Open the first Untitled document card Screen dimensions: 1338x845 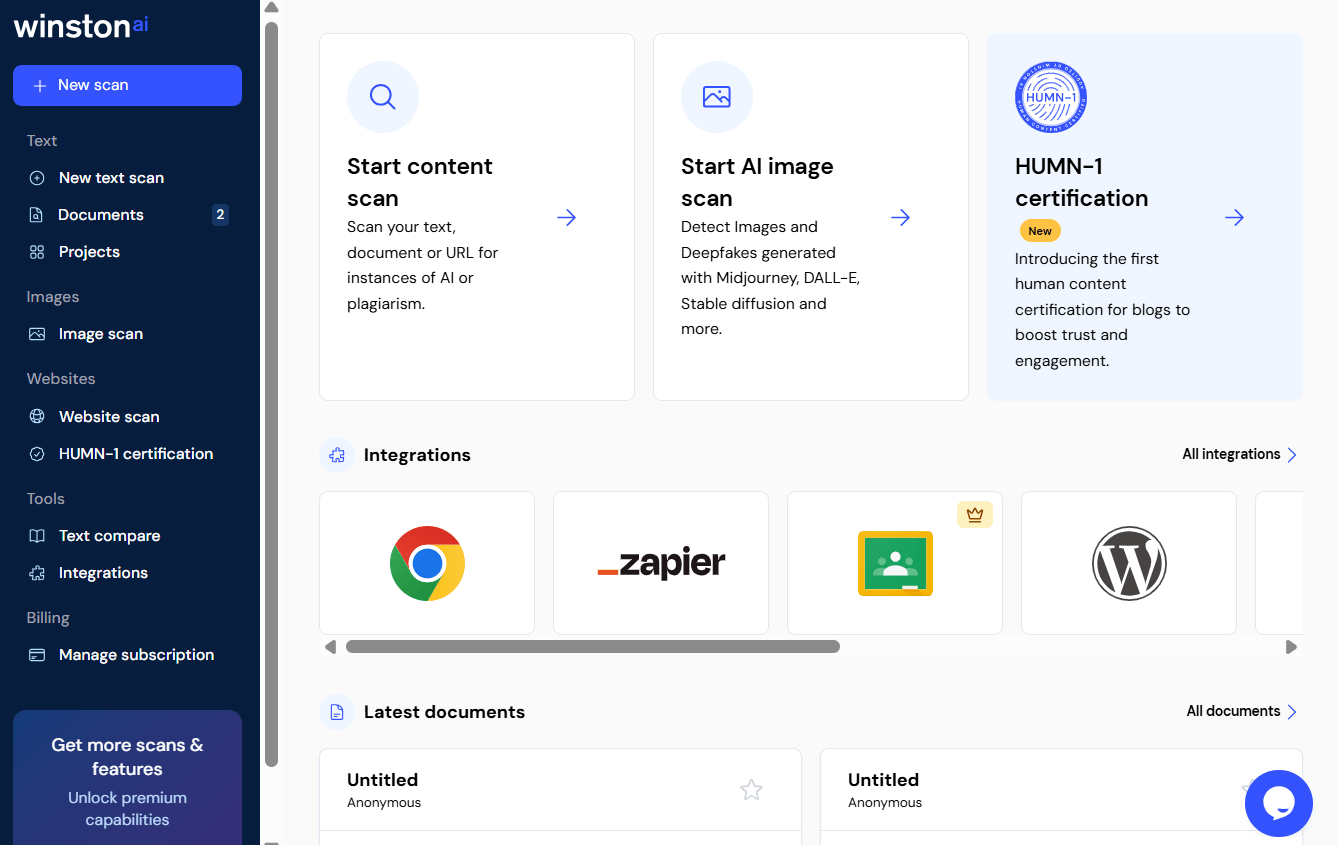click(560, 796)
